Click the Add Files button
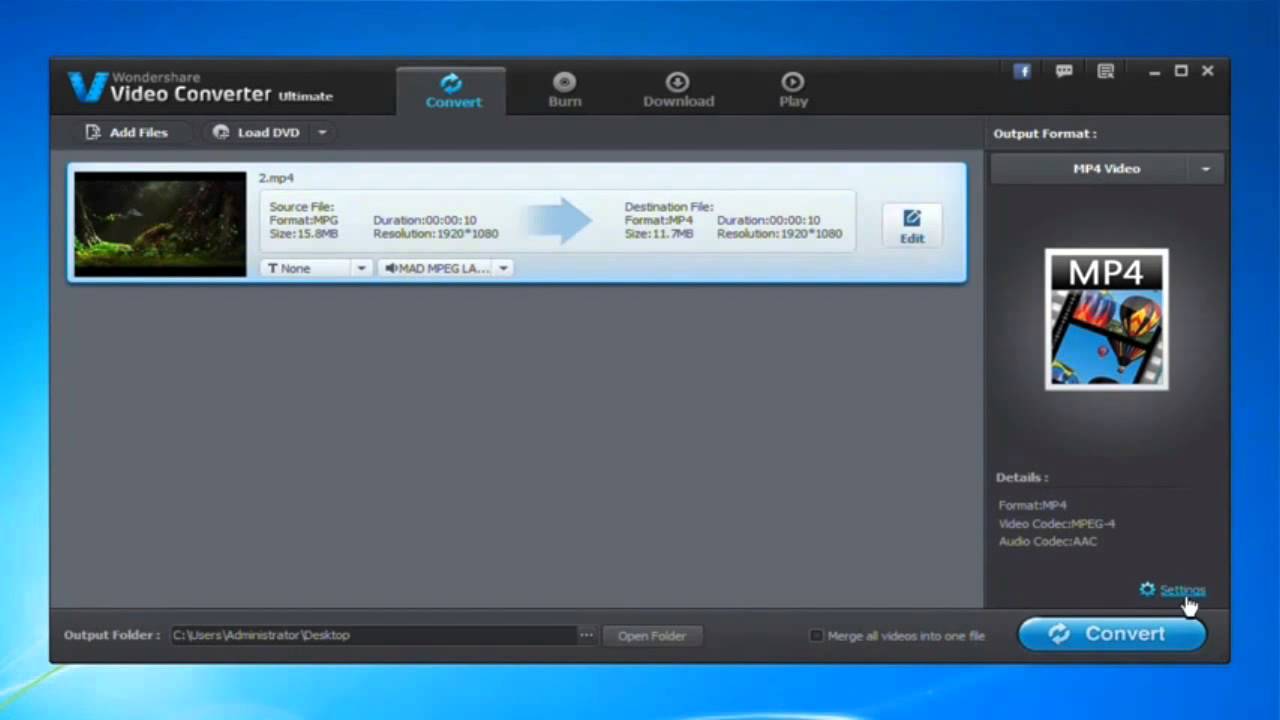 127,132
